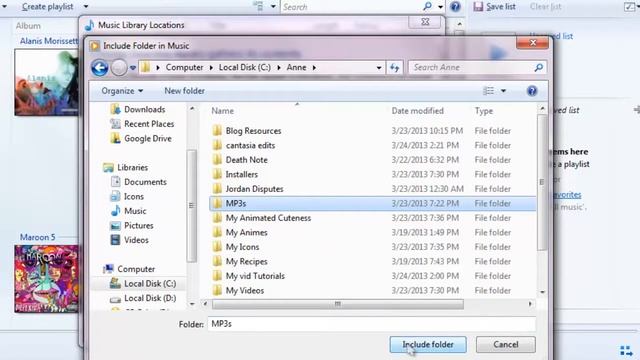The height and width of the screenshot is (360, 640).
Task: Click Local Disk (C:) in the breadcrumb
Action: (244, 67)
